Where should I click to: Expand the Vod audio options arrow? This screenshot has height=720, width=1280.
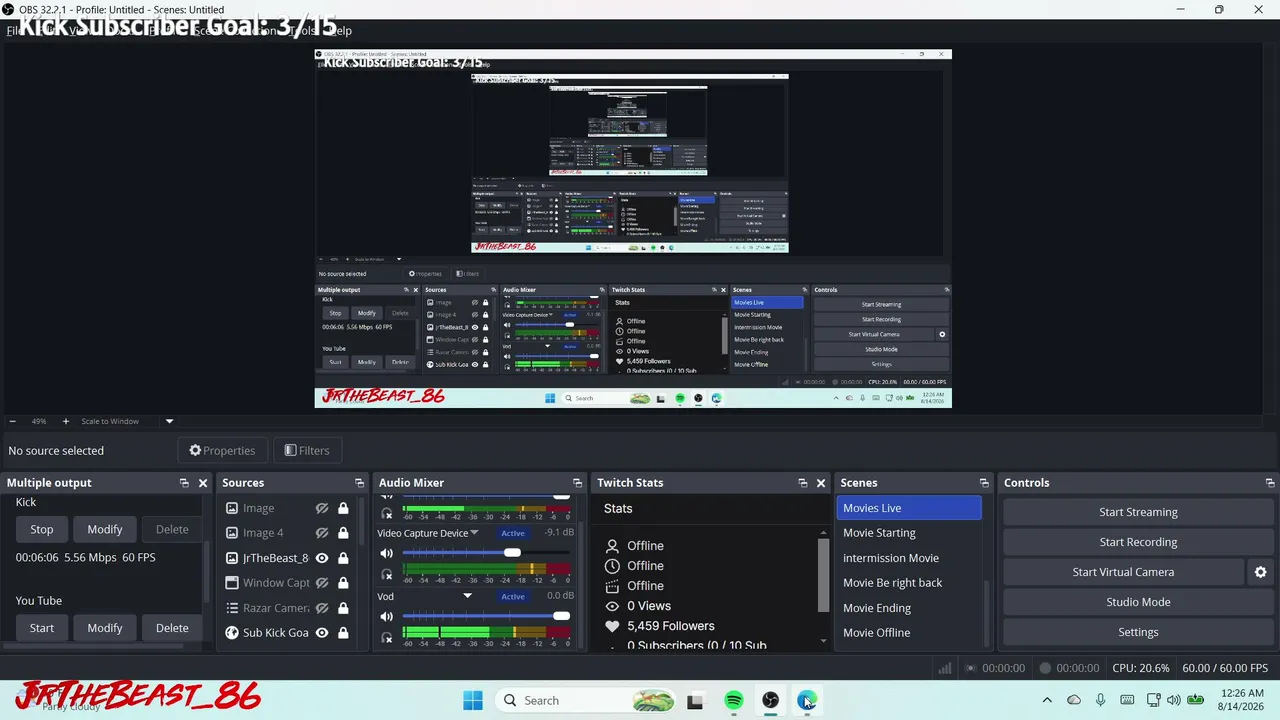point(467,596)
